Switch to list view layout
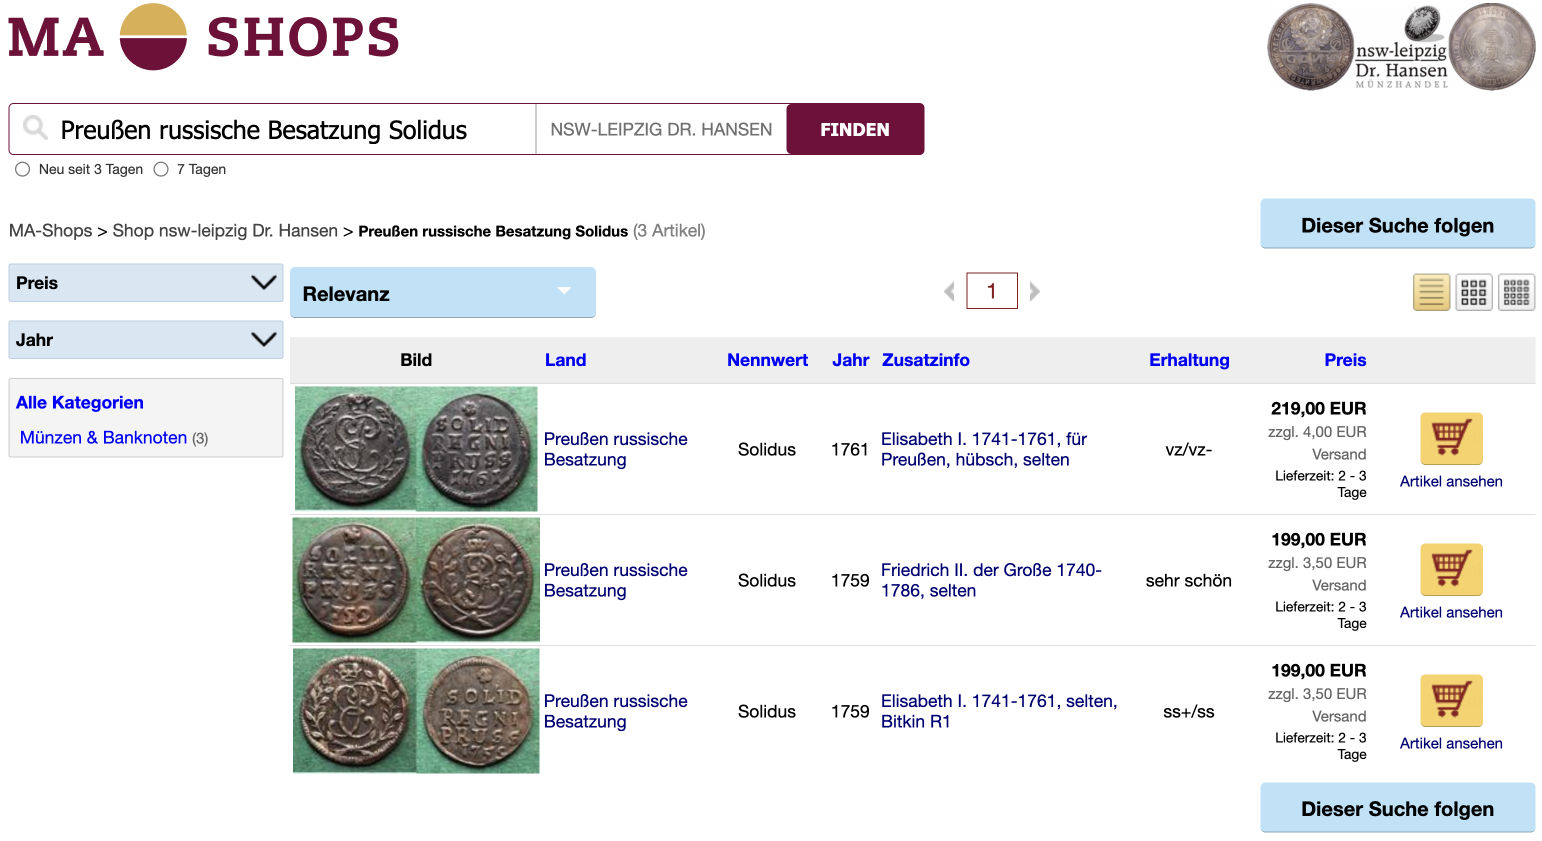Viewport: 1542px width, 841px height. (1431, 292)
